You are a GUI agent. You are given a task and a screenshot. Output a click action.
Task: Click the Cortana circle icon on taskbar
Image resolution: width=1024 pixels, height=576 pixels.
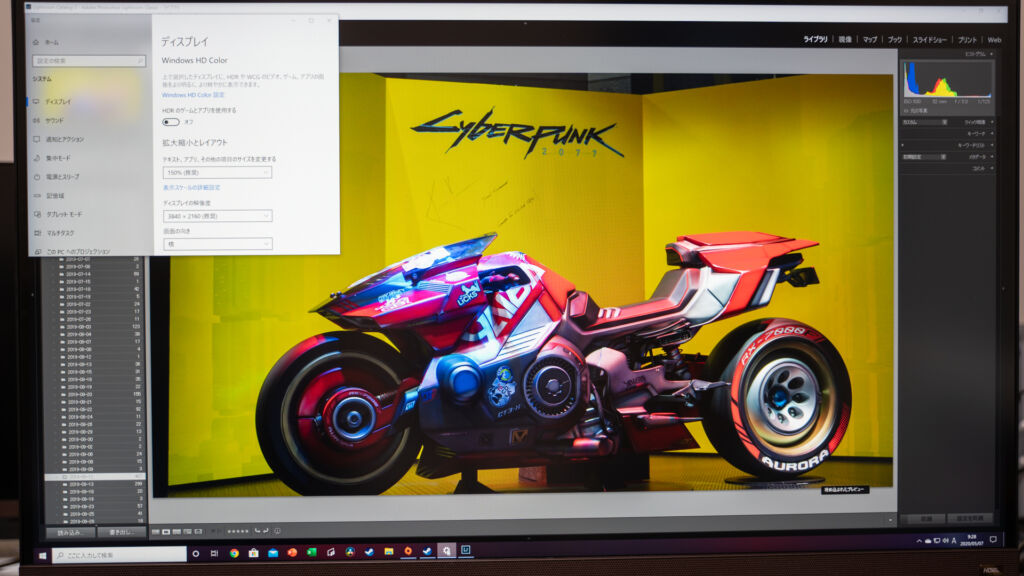pyautogui.click(x=195, y=554)
